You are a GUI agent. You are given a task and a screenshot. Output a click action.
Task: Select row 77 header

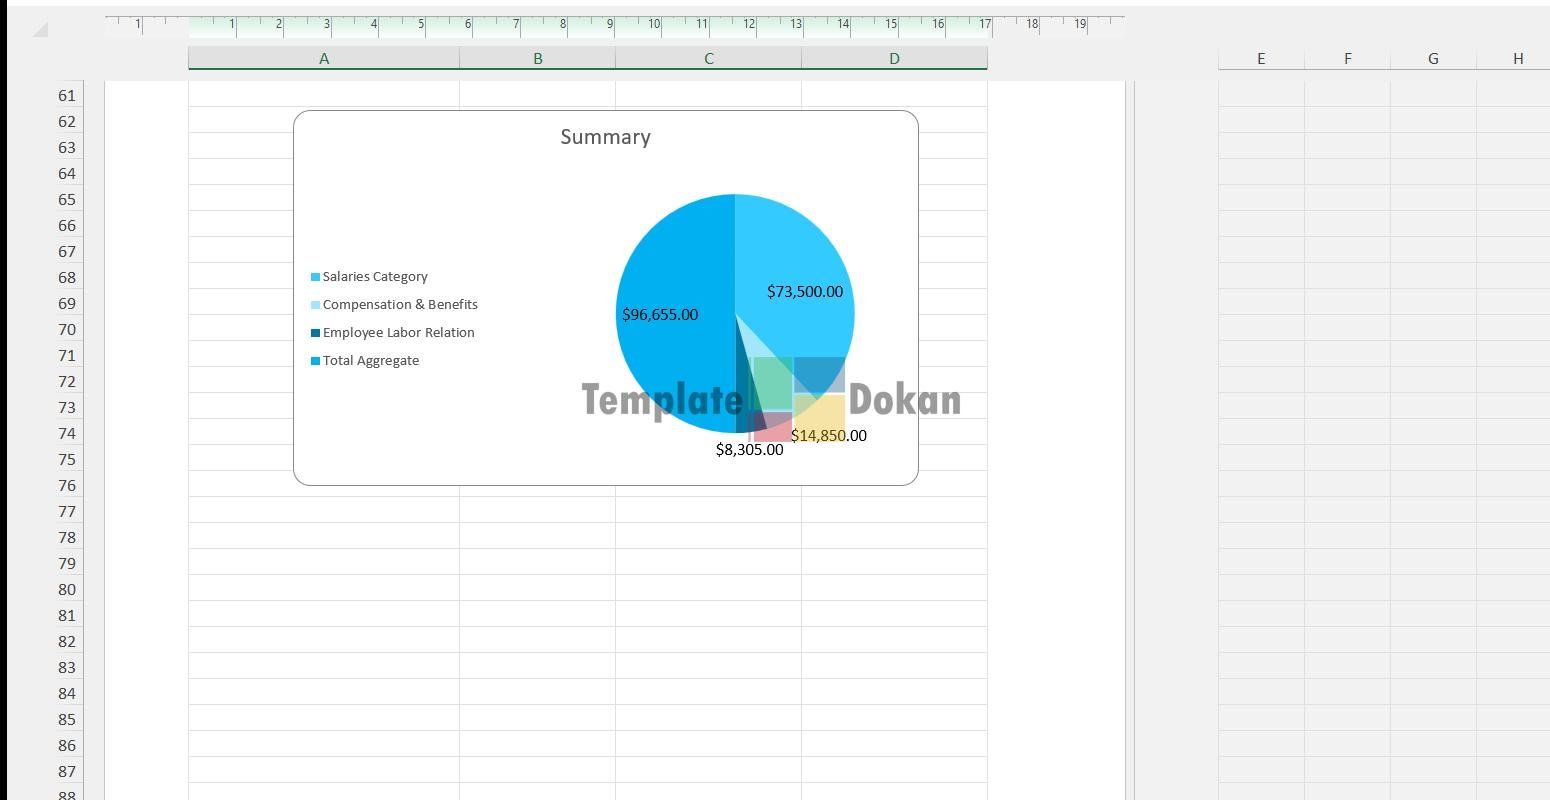67,512
